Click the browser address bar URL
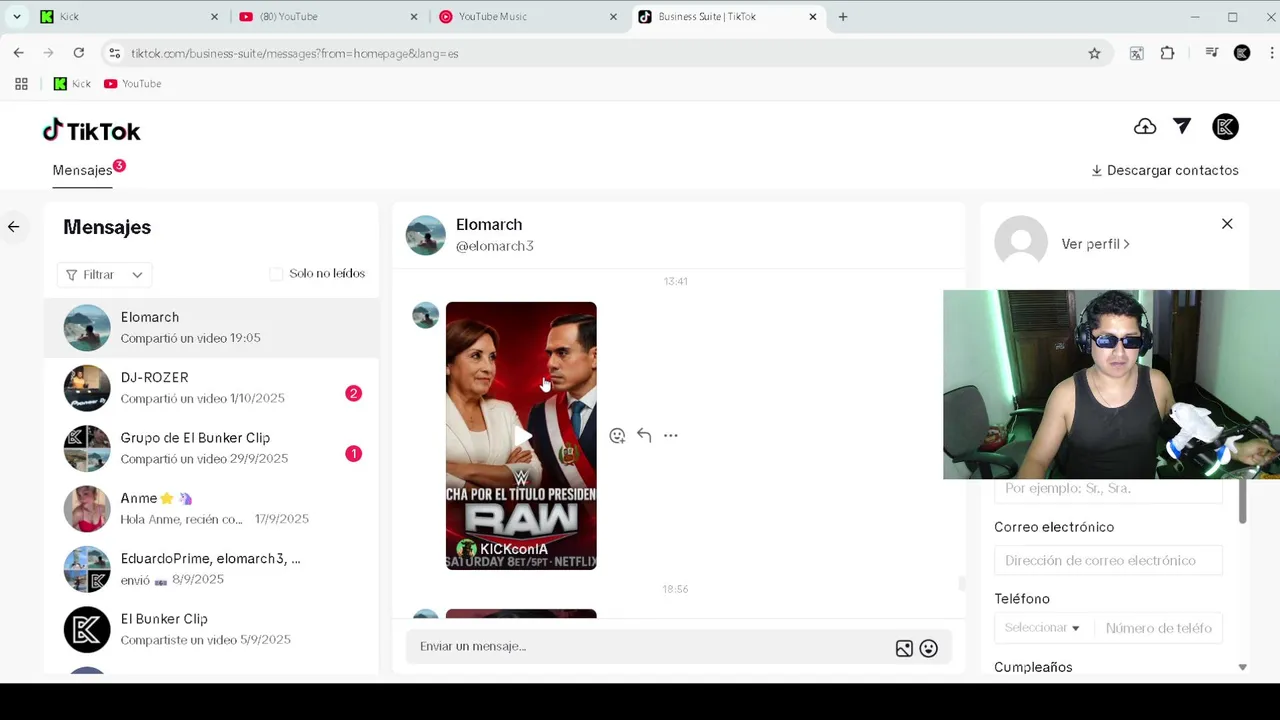1280x720 pixels. click(x=295, y=53)
